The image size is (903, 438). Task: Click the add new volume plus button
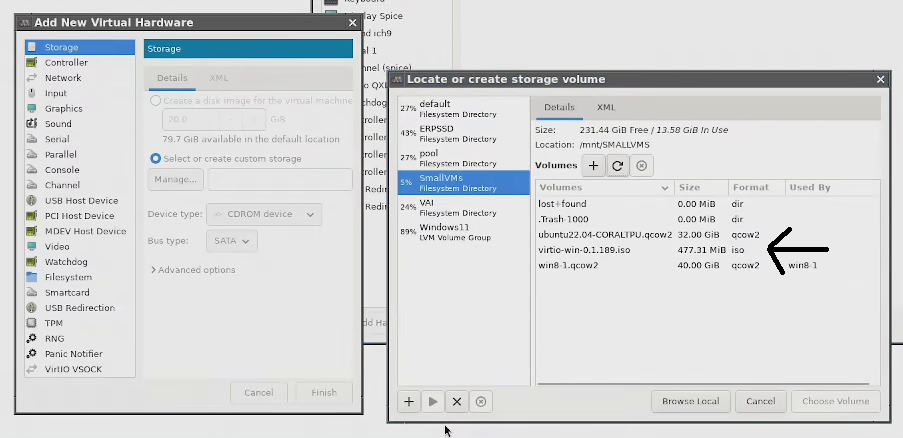point(593,166)
